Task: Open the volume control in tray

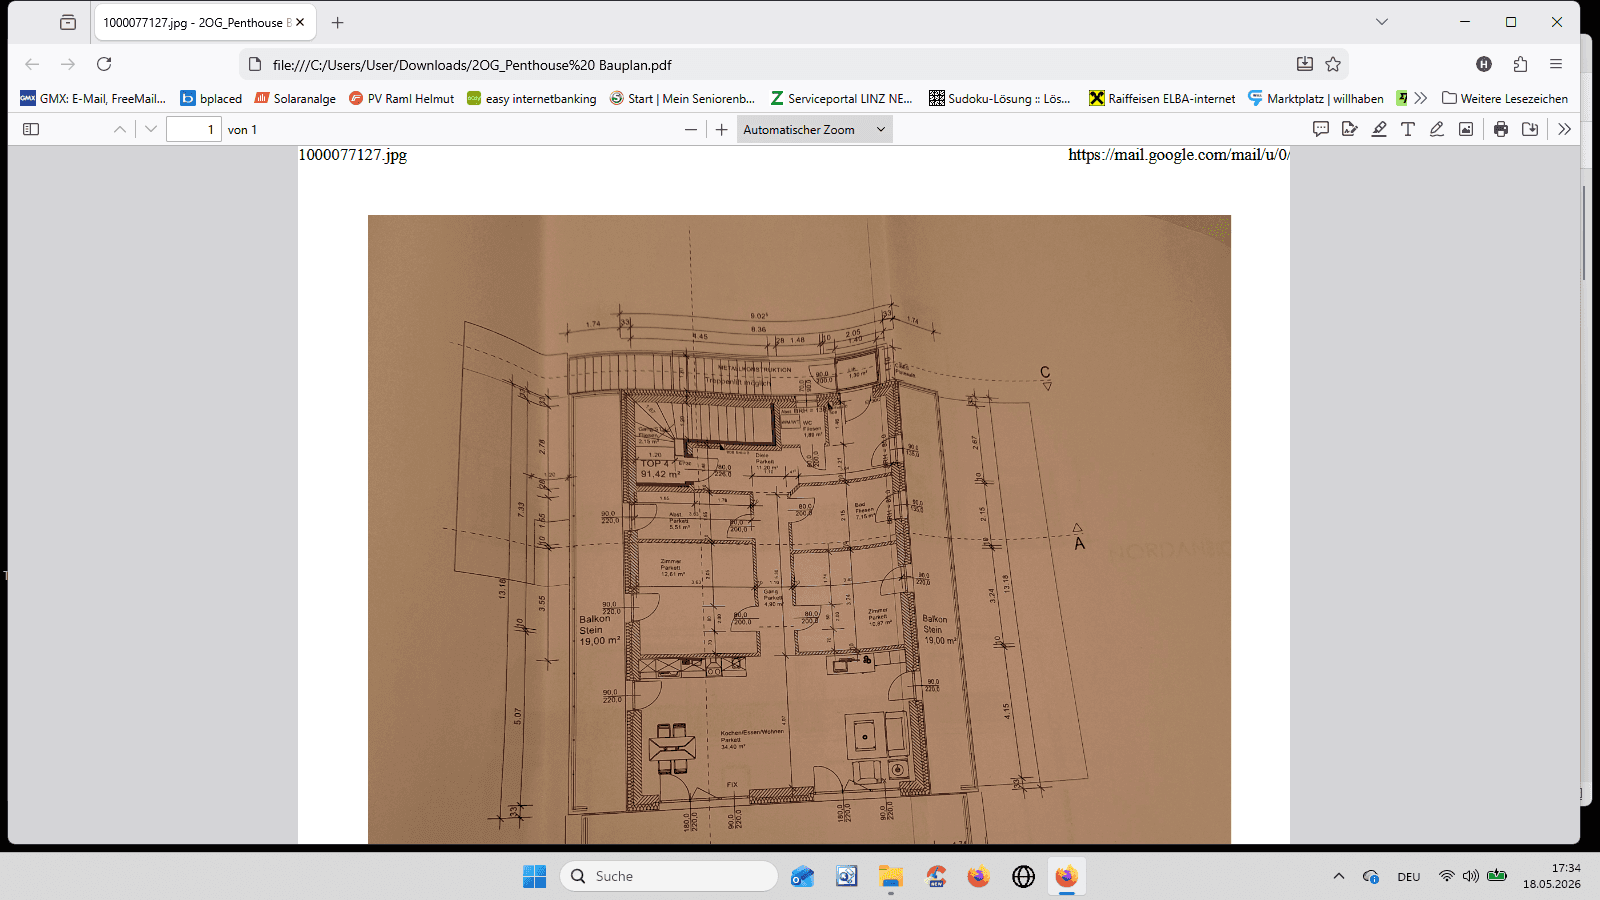Action: click(x=1471, y=876)
